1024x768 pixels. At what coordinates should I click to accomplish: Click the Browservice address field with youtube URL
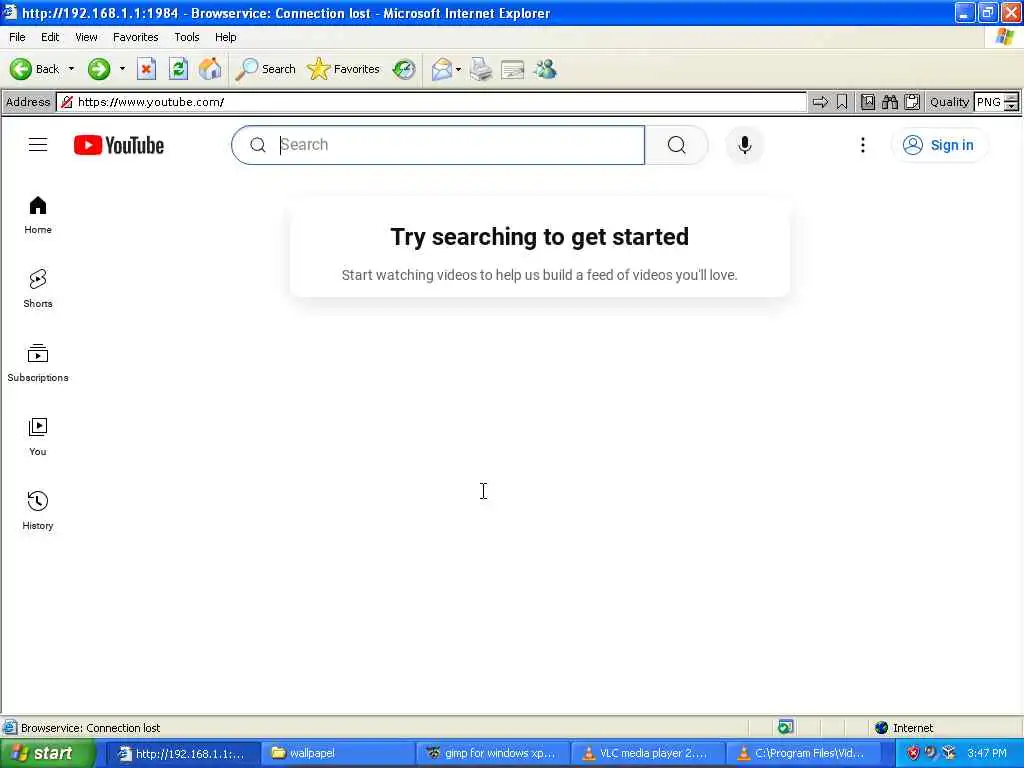431,102
